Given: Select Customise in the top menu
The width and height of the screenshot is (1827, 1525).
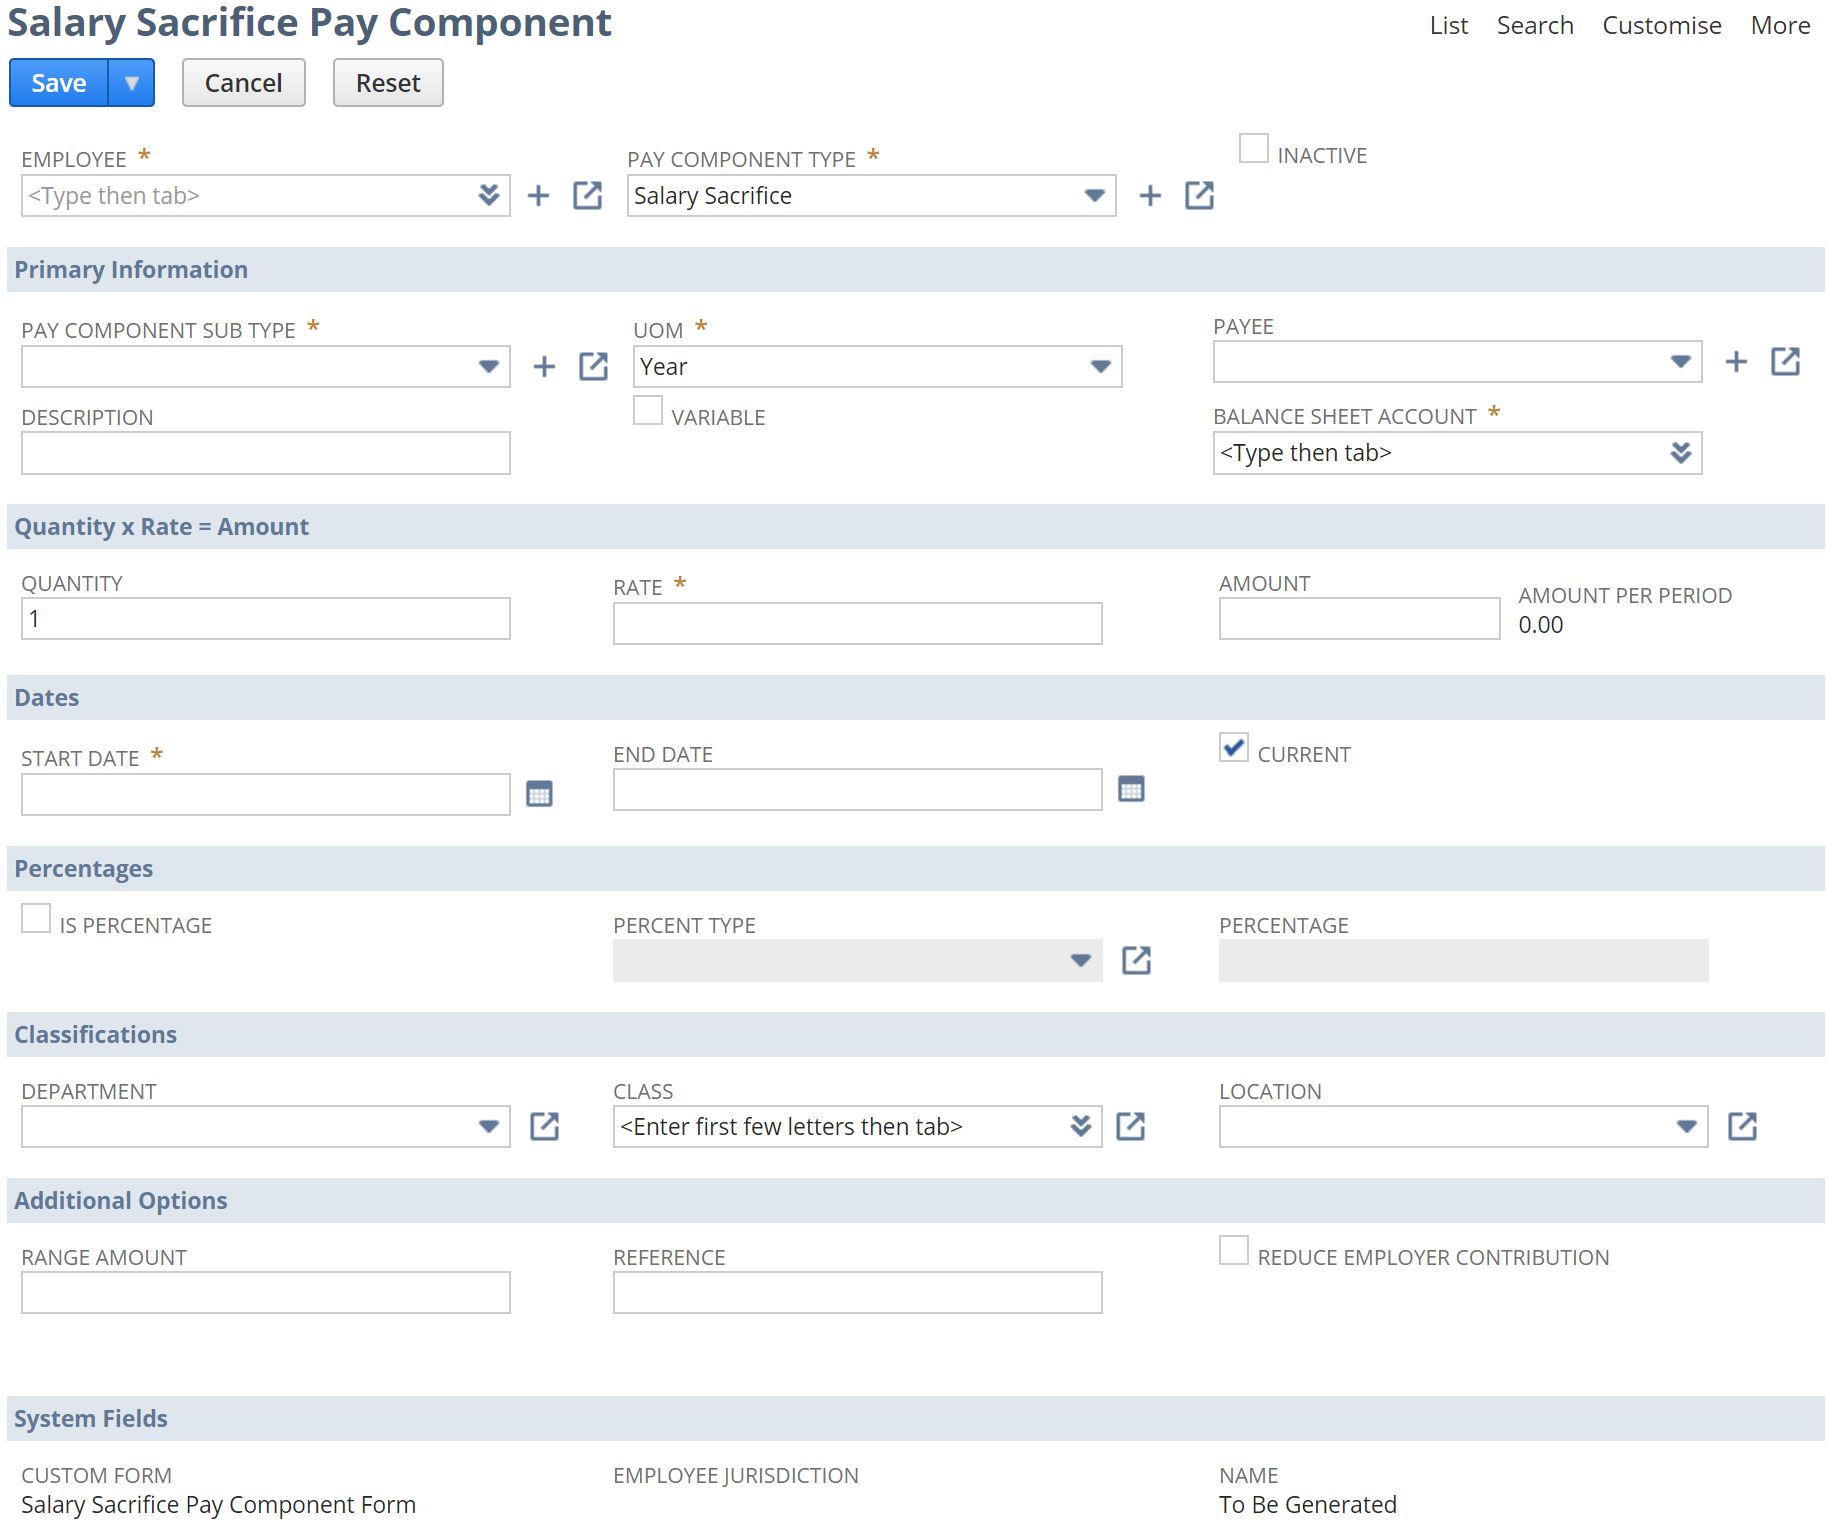Looking at the screenshot, I should pos(1661,25).
